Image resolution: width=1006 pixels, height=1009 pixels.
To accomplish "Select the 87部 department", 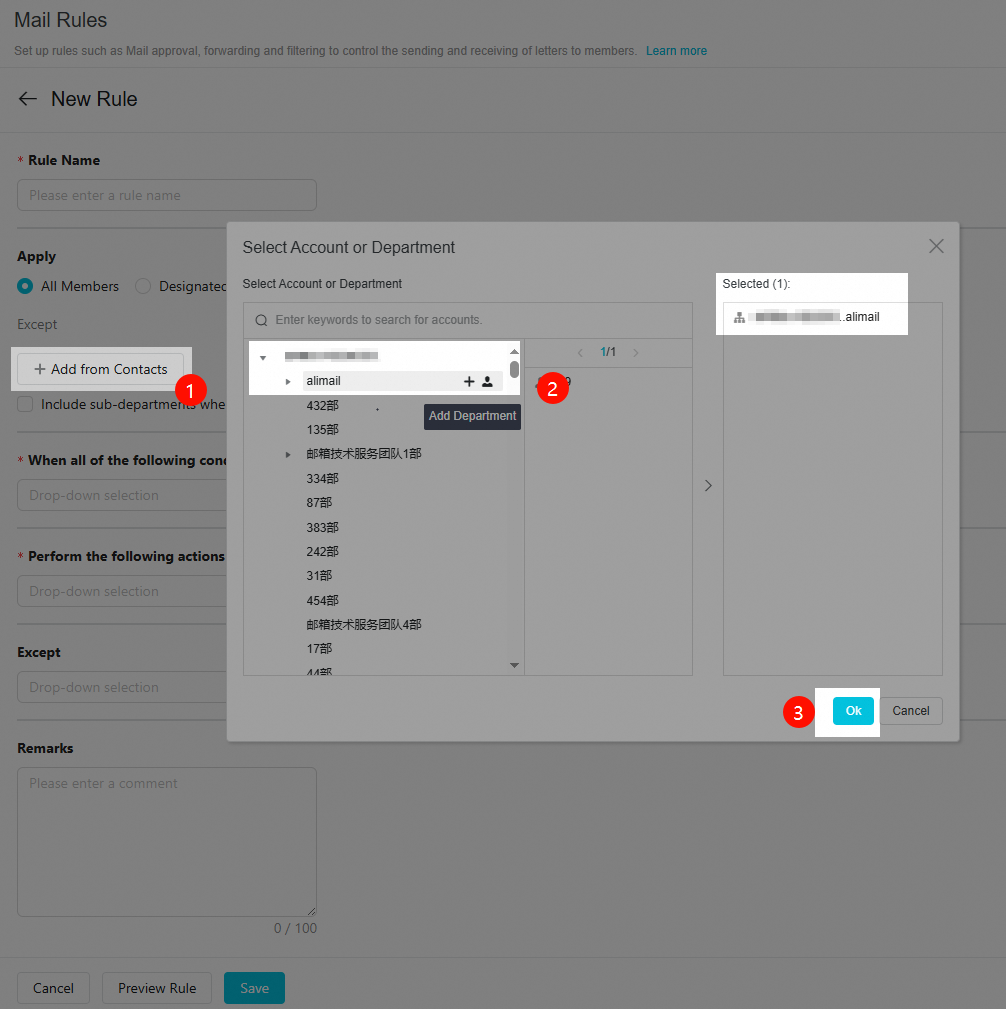I will click(319, 503).
